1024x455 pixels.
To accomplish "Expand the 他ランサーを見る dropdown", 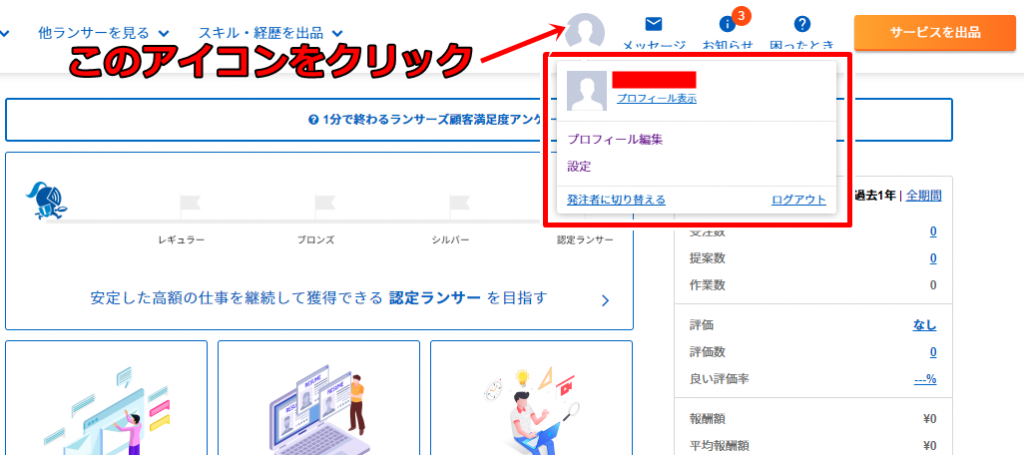I will [x=104, y=32].
